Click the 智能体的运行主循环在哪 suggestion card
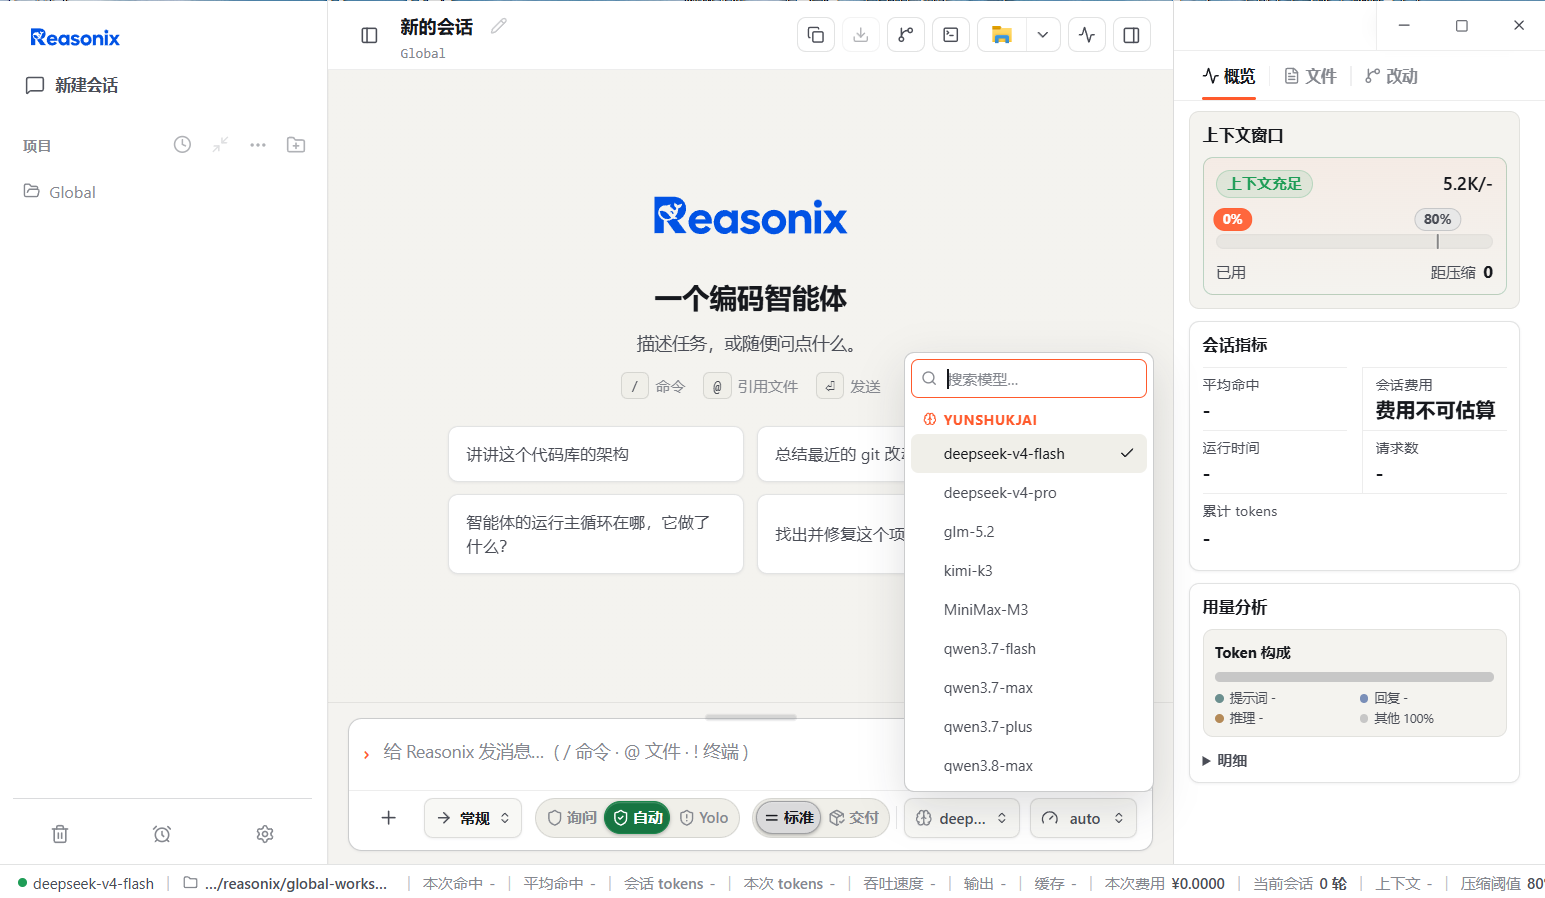This screenshot has height=898, width=1545. (596, 534)
